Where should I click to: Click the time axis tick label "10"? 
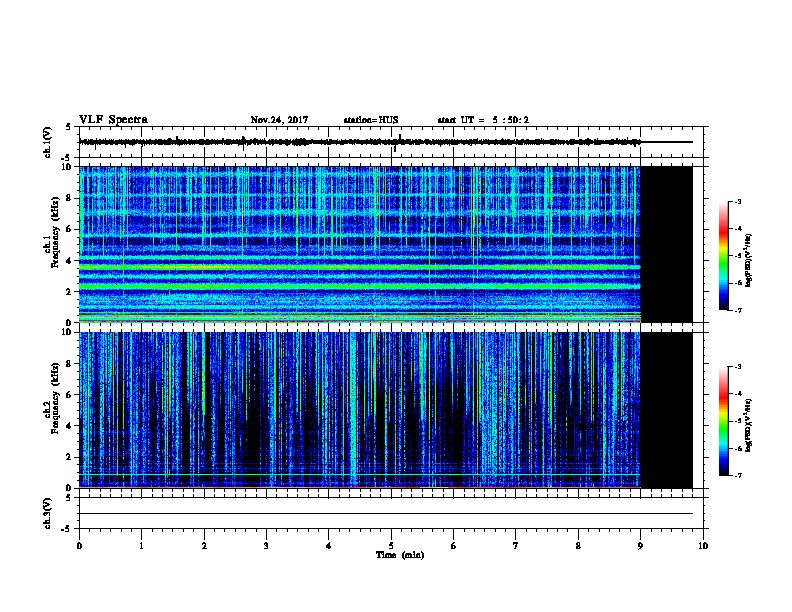point(703,546)
